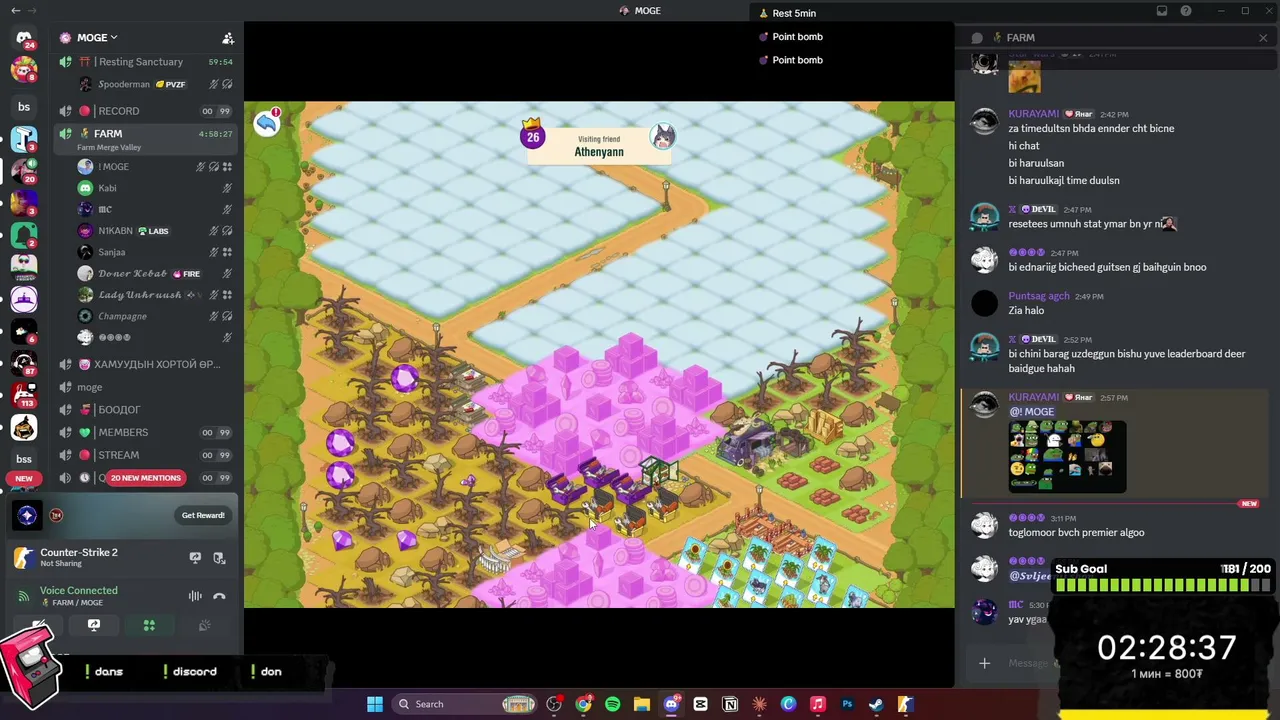The width and height of the screenshot is (1280, 720).
Task: Join the ХАМУУДЫН ХОРТОЙ voice channel
Action: coord(148,364)
